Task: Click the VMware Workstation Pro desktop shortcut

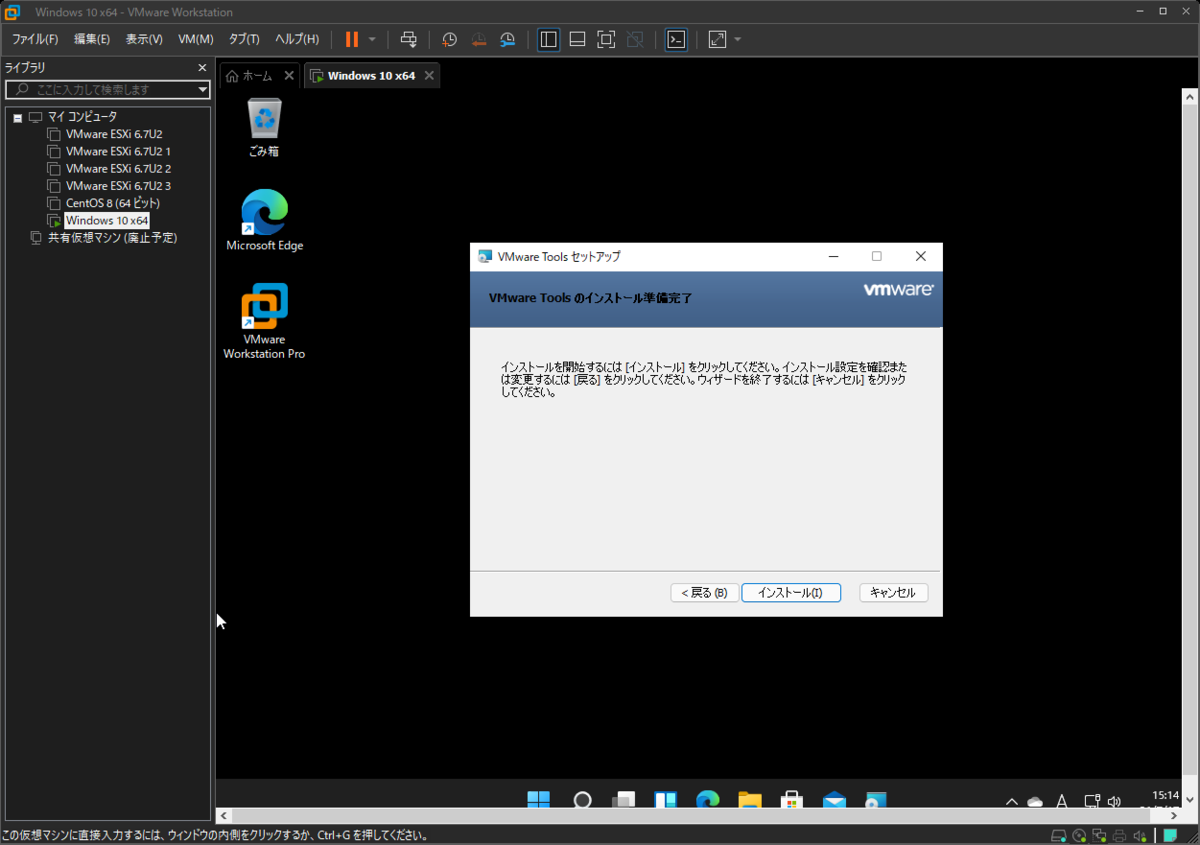Action: [x=265, y=322]
